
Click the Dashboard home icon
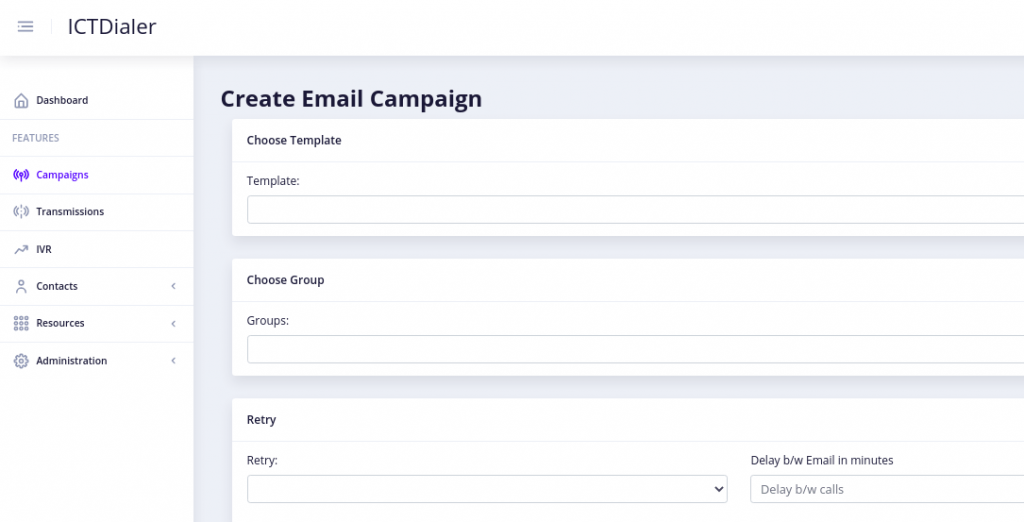tap(21, 101)
